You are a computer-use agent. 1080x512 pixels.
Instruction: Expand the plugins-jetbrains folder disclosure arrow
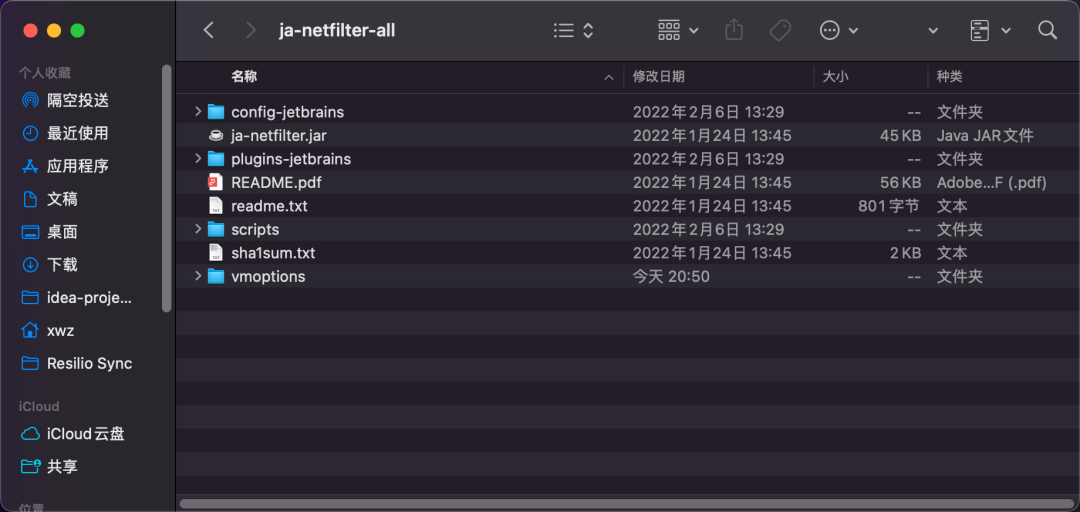click(x=198, y=159)
